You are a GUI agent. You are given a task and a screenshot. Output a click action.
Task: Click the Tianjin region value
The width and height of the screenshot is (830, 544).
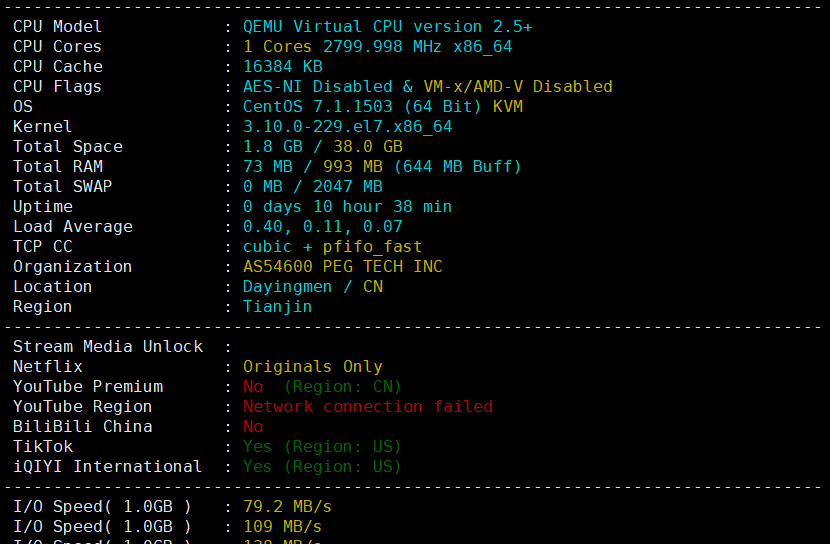(x=277, y=307)
